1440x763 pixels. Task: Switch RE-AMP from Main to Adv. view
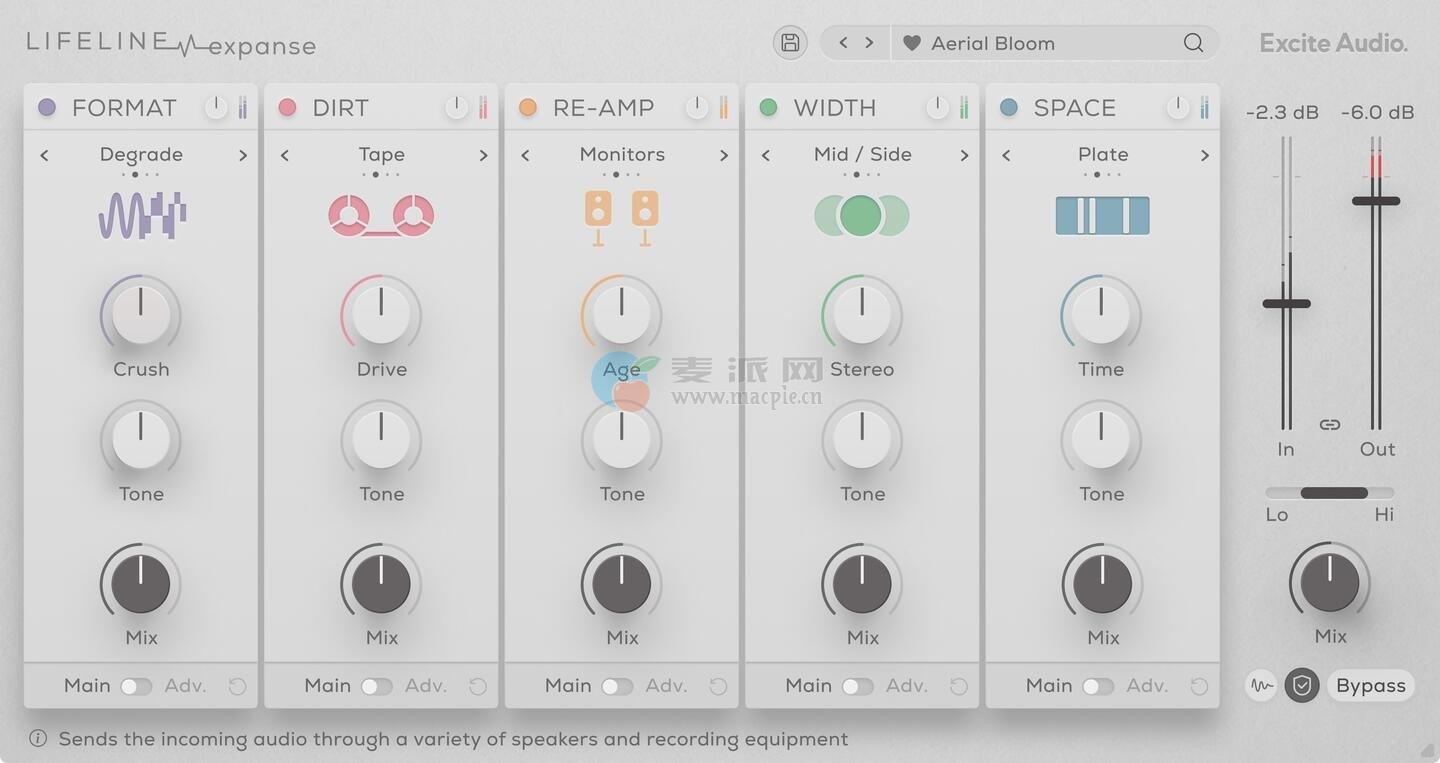coord(617,686)
